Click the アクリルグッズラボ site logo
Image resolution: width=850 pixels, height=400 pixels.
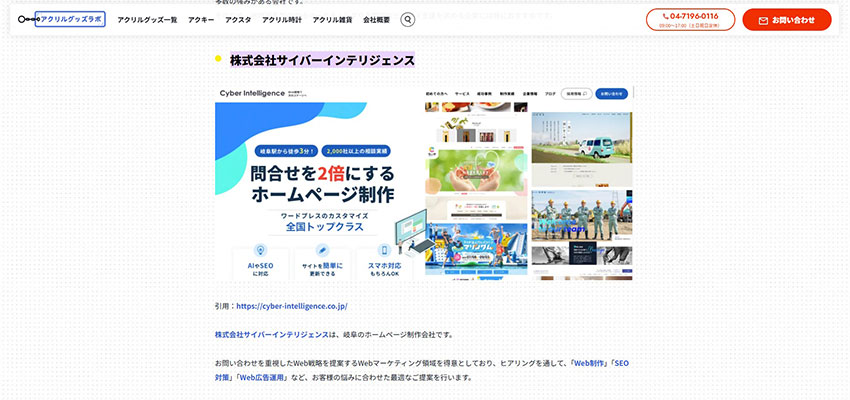tap(62, 20)
